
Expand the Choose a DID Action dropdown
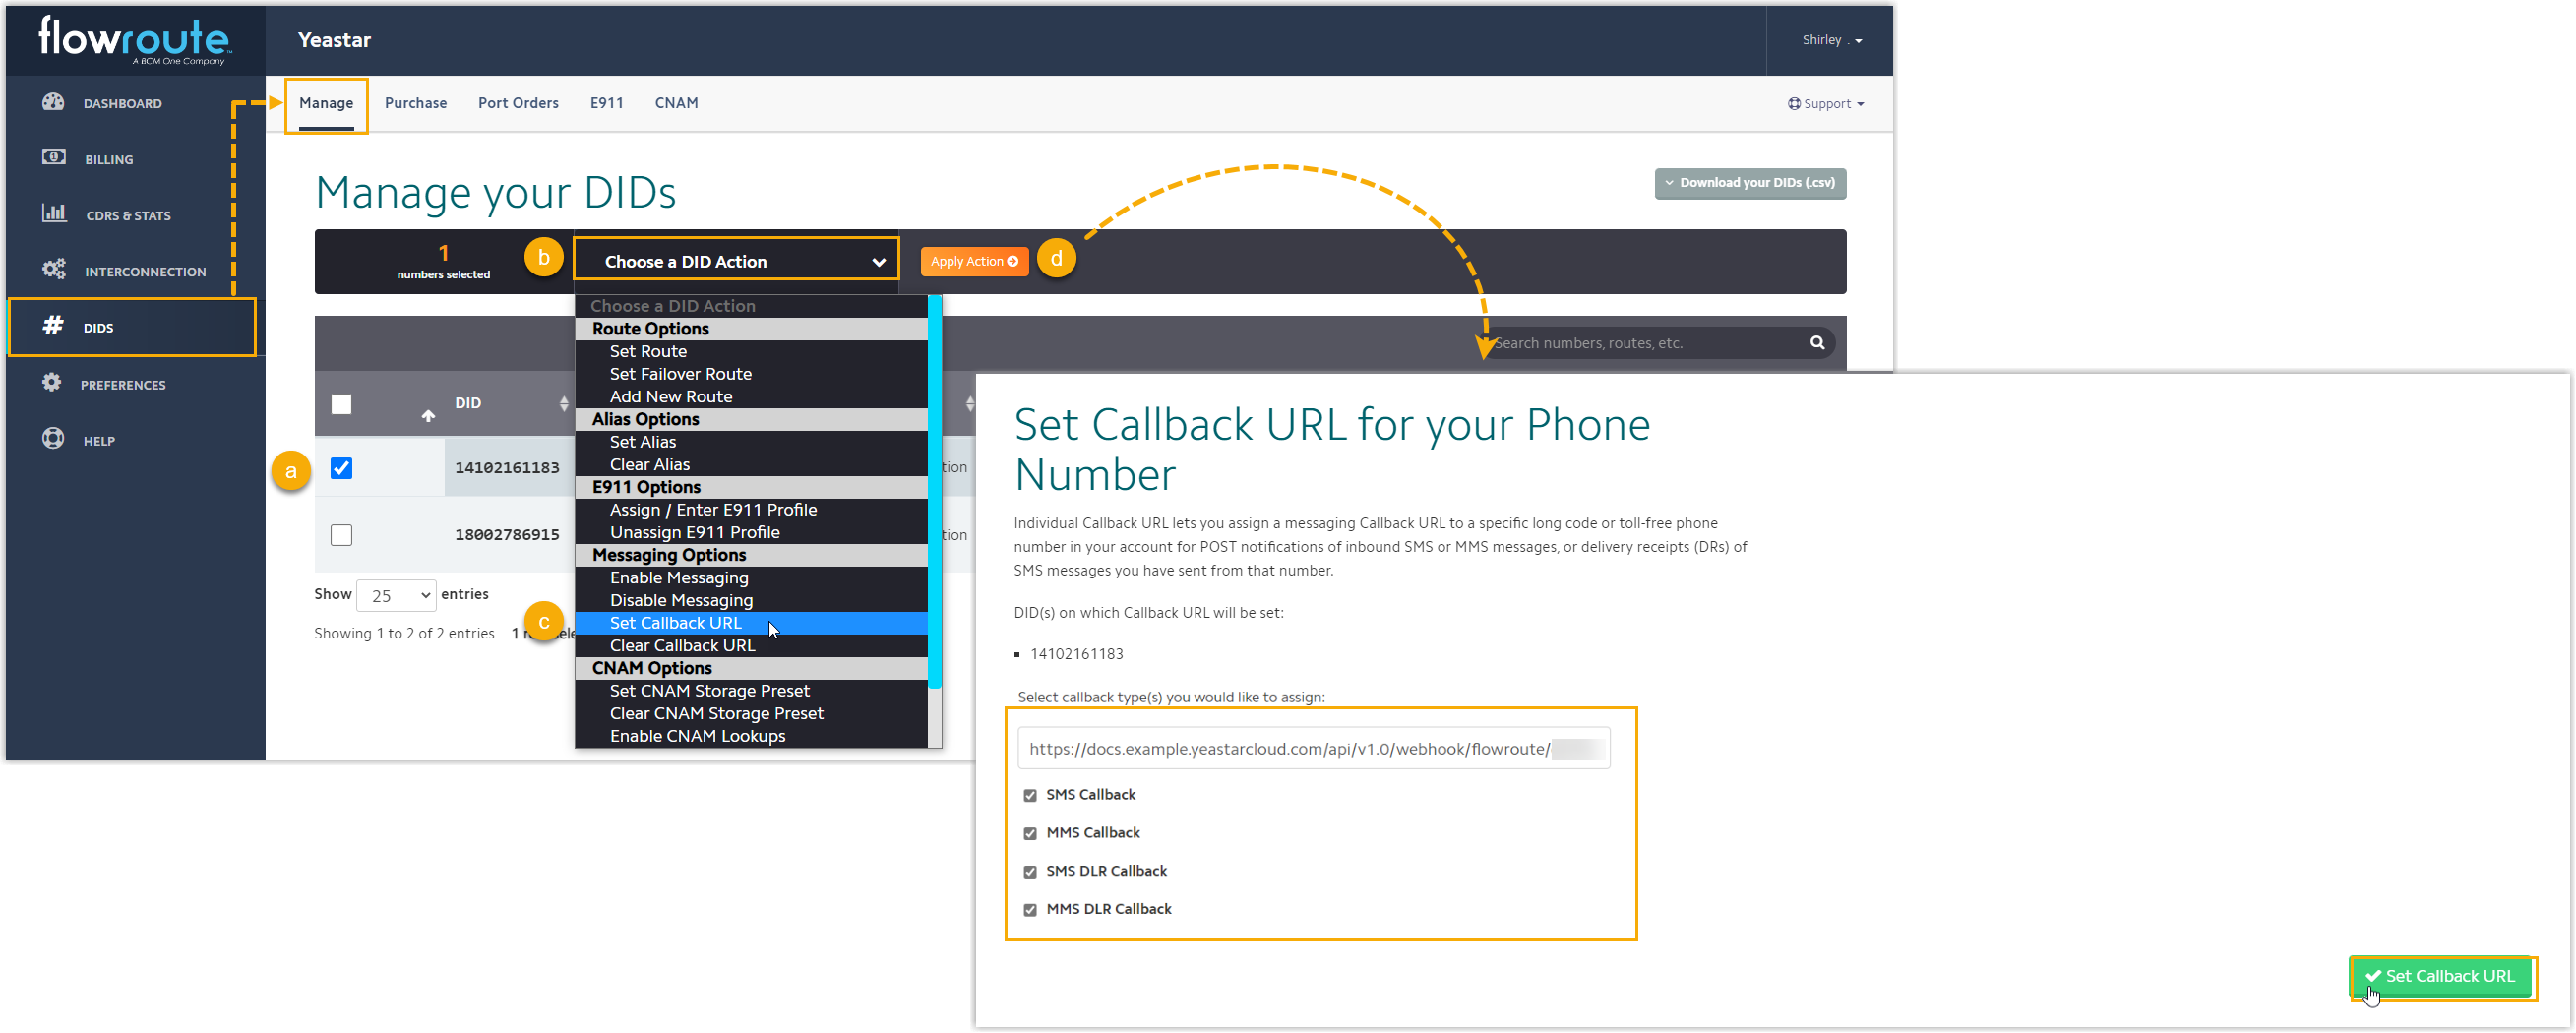click(x=736, y=261)
